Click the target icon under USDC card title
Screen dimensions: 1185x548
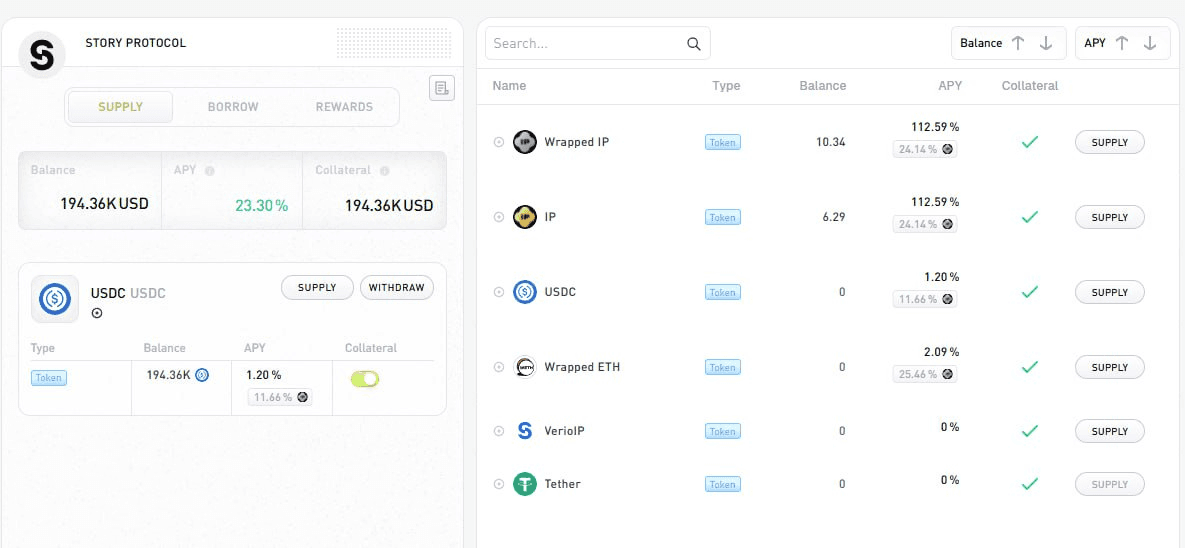pos(97,313)
